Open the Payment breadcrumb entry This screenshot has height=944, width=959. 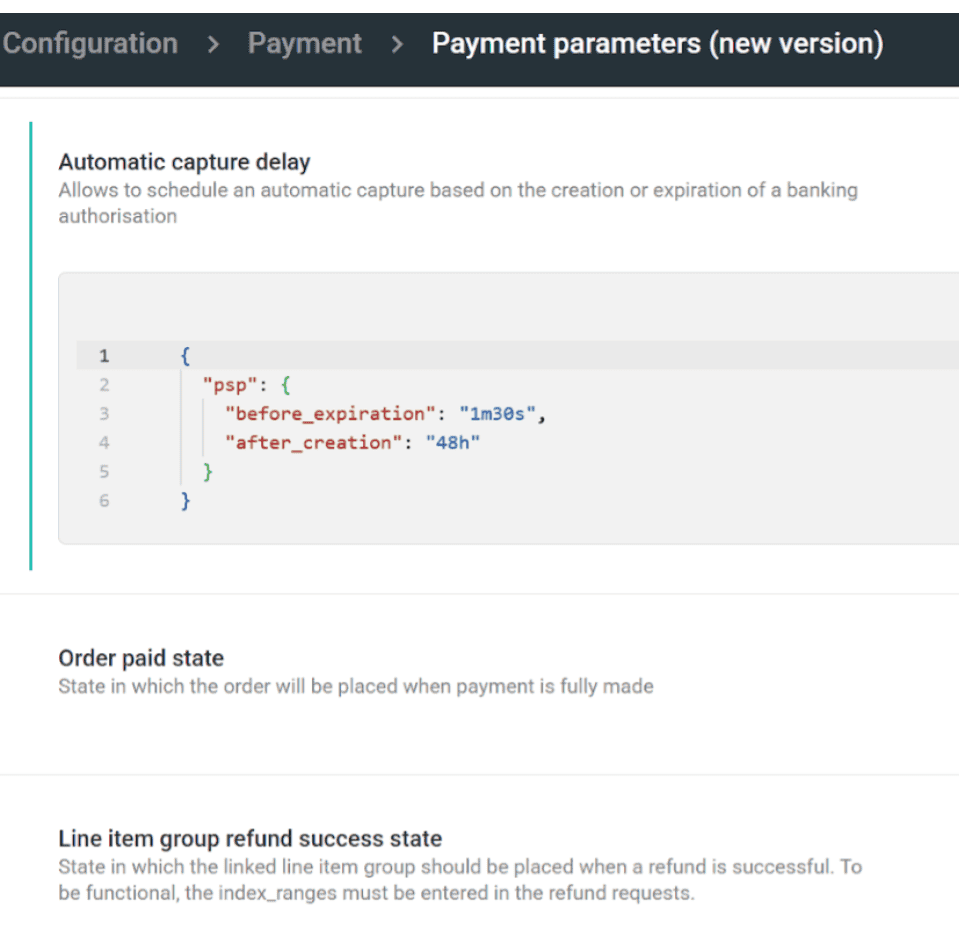click(304, 43)
